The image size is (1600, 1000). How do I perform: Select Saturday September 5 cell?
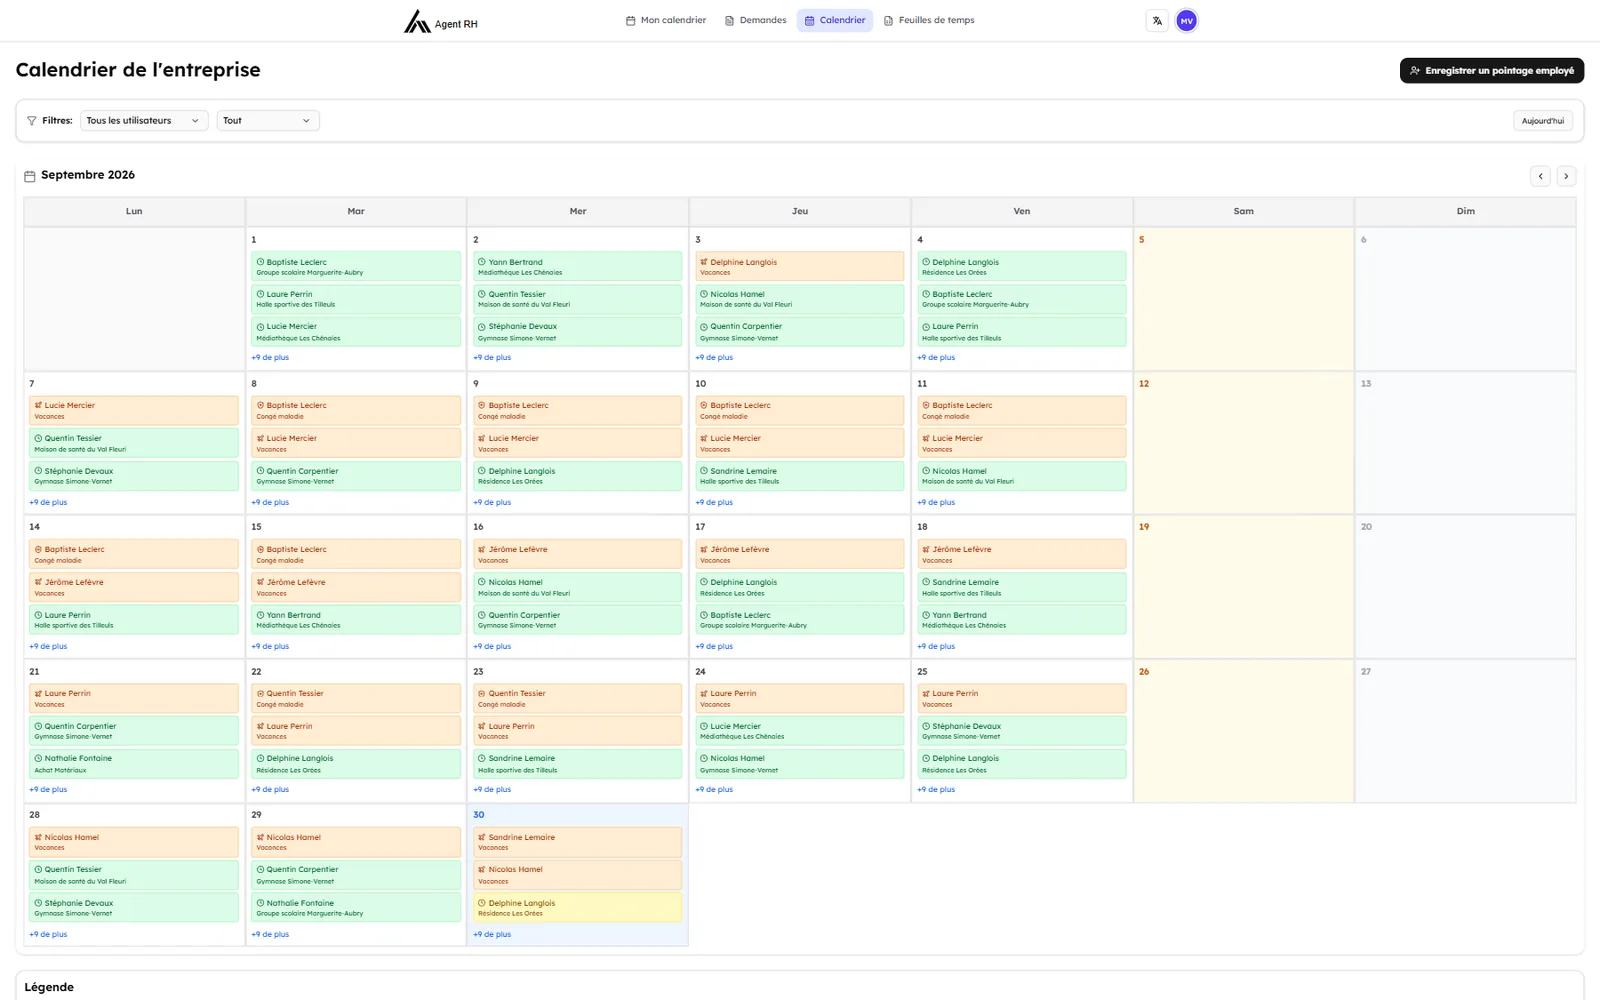click(x=1244, y=299)
